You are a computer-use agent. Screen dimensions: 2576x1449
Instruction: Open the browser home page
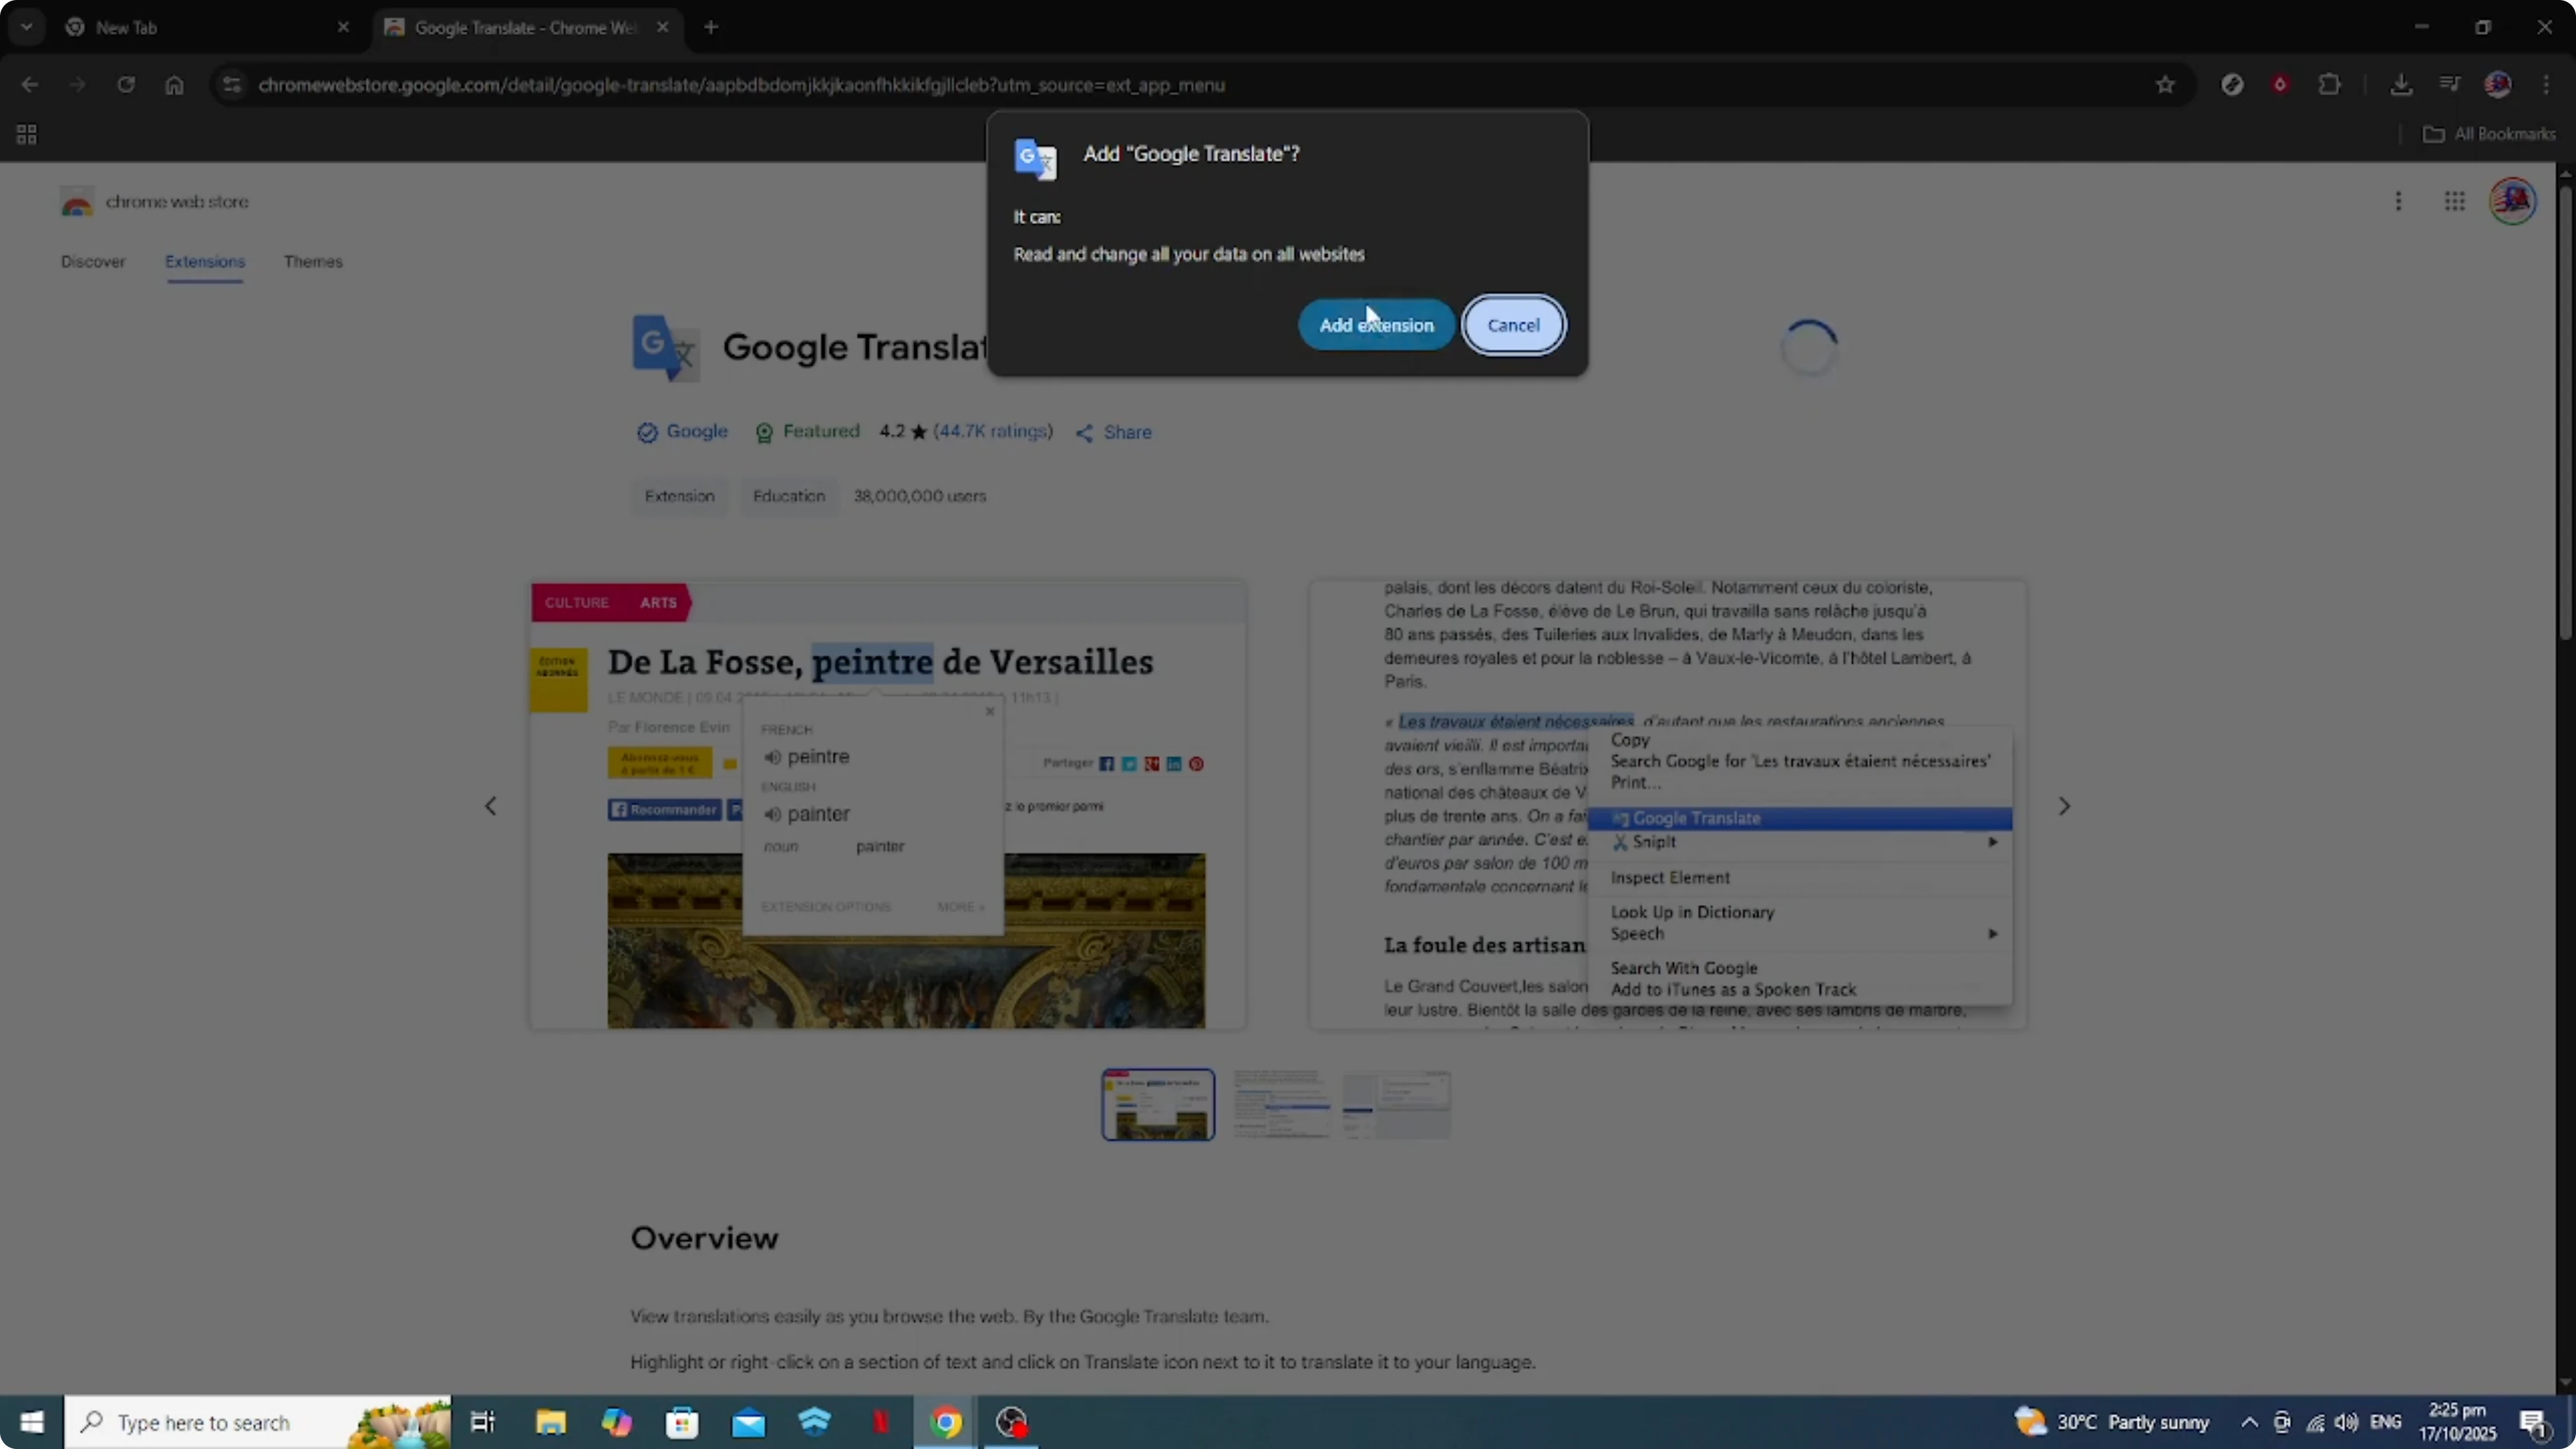pos(174,85)
